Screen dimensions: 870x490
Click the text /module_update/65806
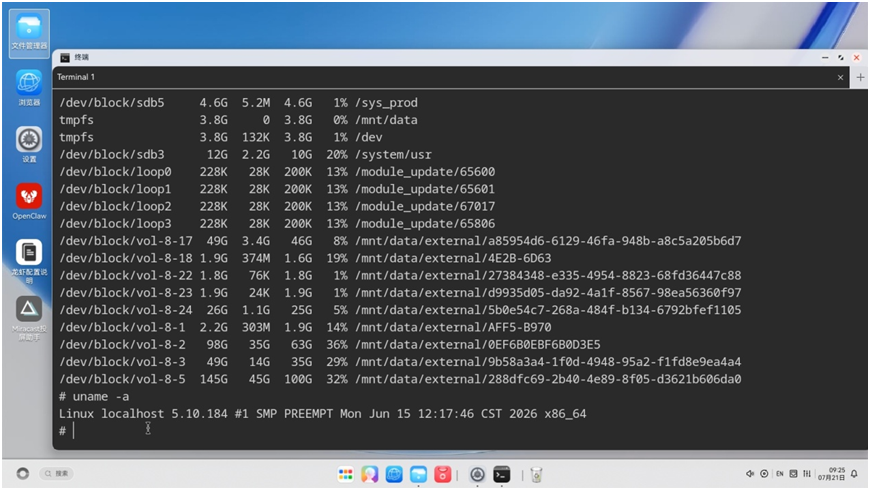coord(424,223)
